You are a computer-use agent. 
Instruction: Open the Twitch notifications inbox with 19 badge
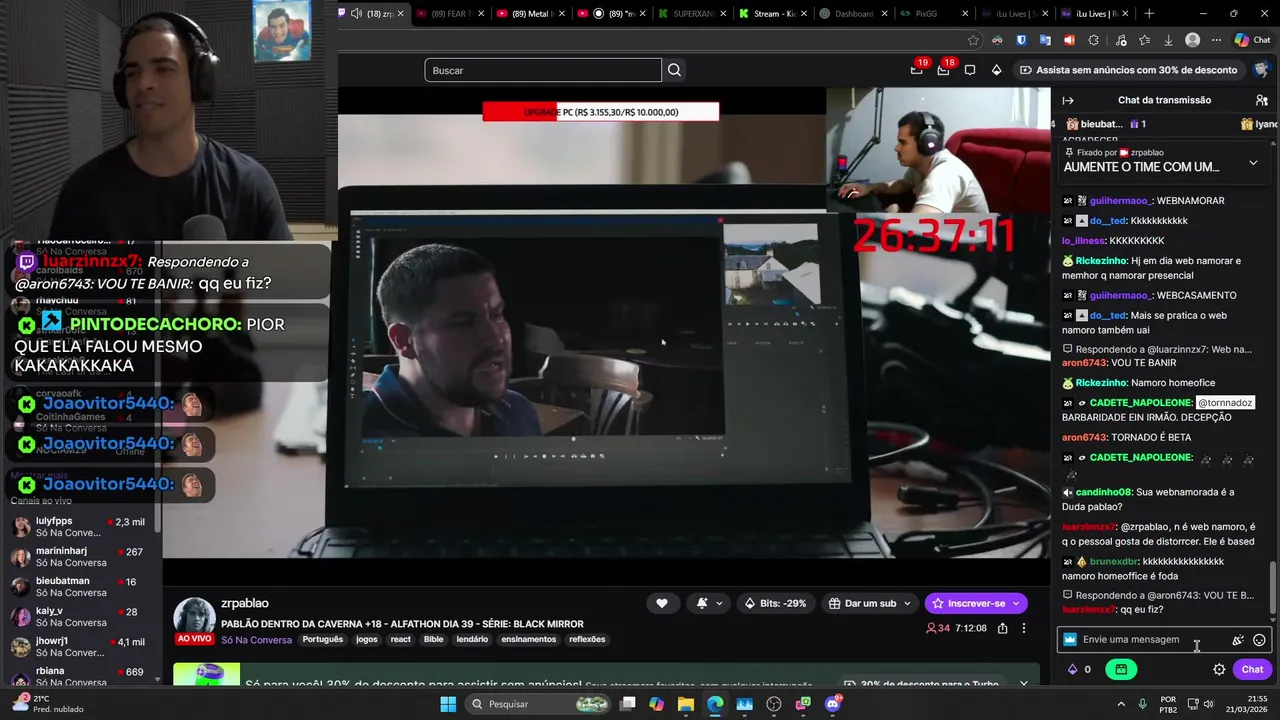coord(917,70)
